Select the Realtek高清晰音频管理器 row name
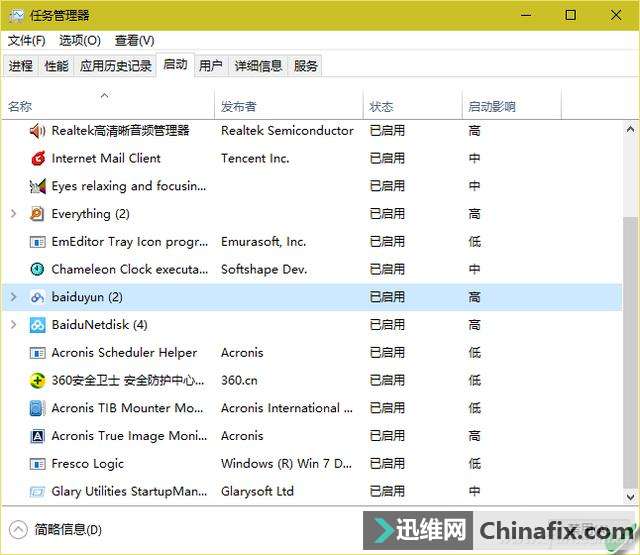This screenshot has width=640, height=555. pyautogui.click(x=120, y=131)
